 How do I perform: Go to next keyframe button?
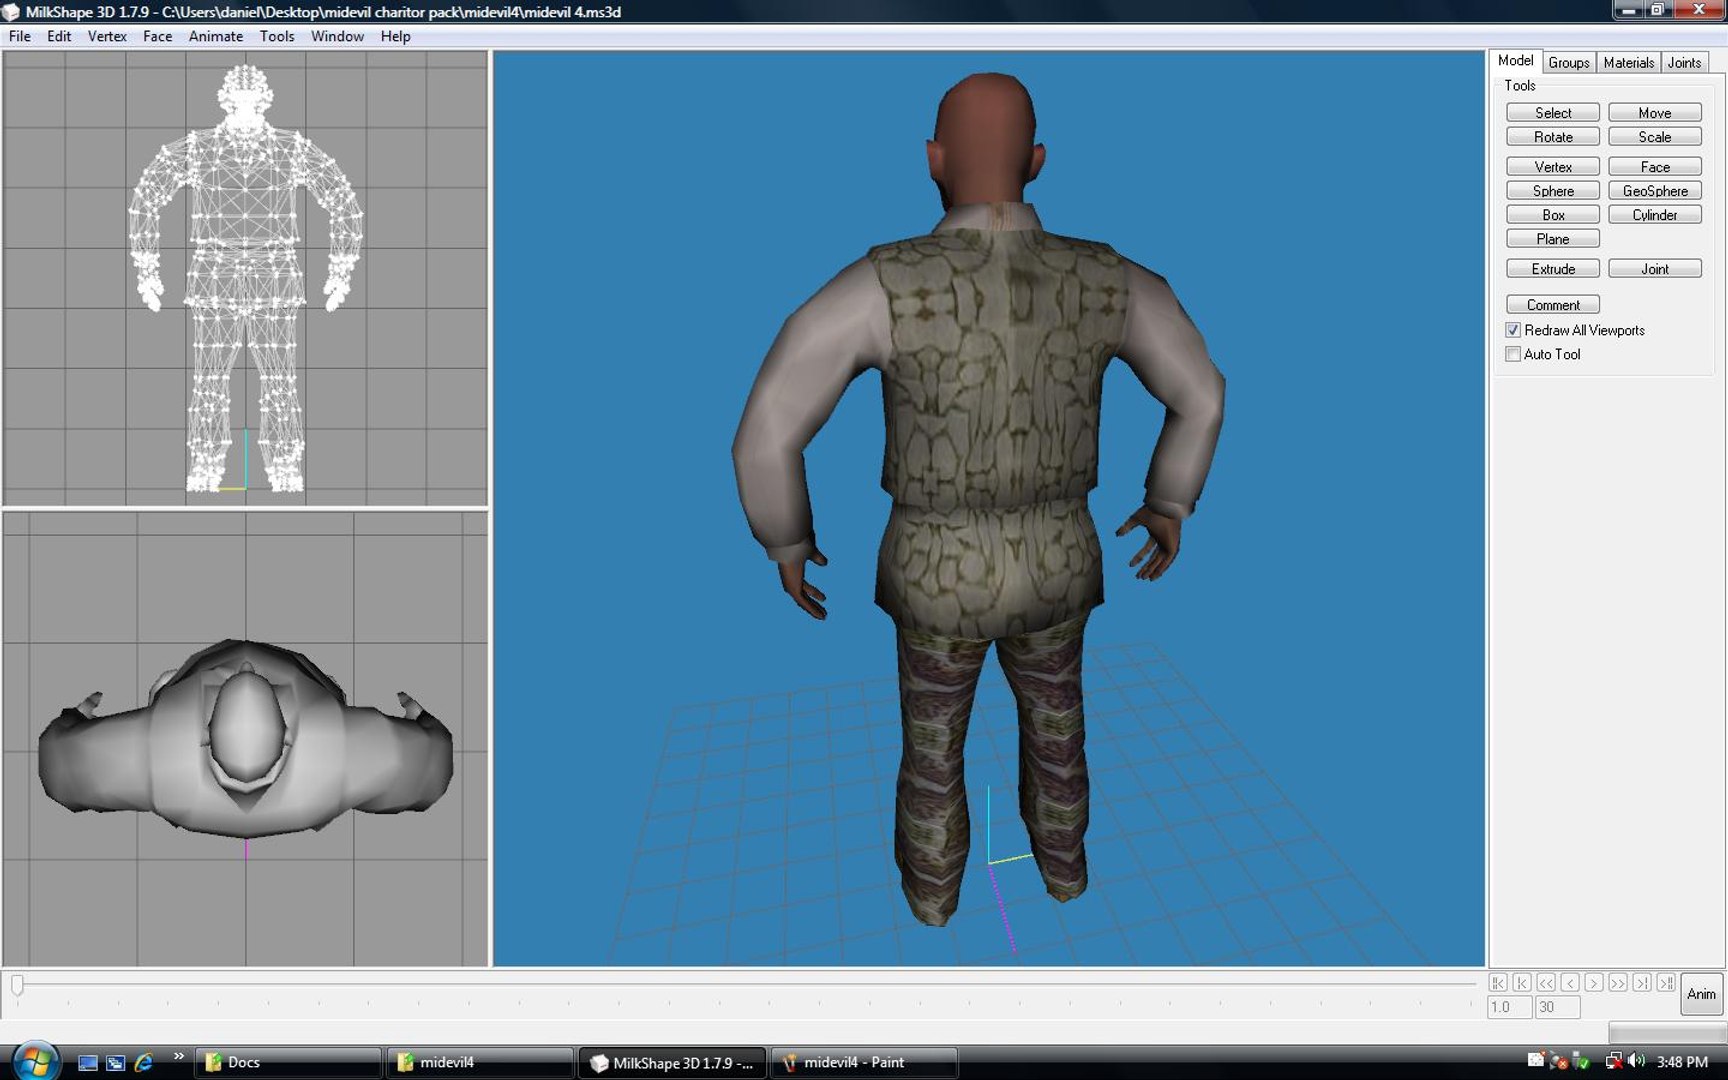point(1642,983)
